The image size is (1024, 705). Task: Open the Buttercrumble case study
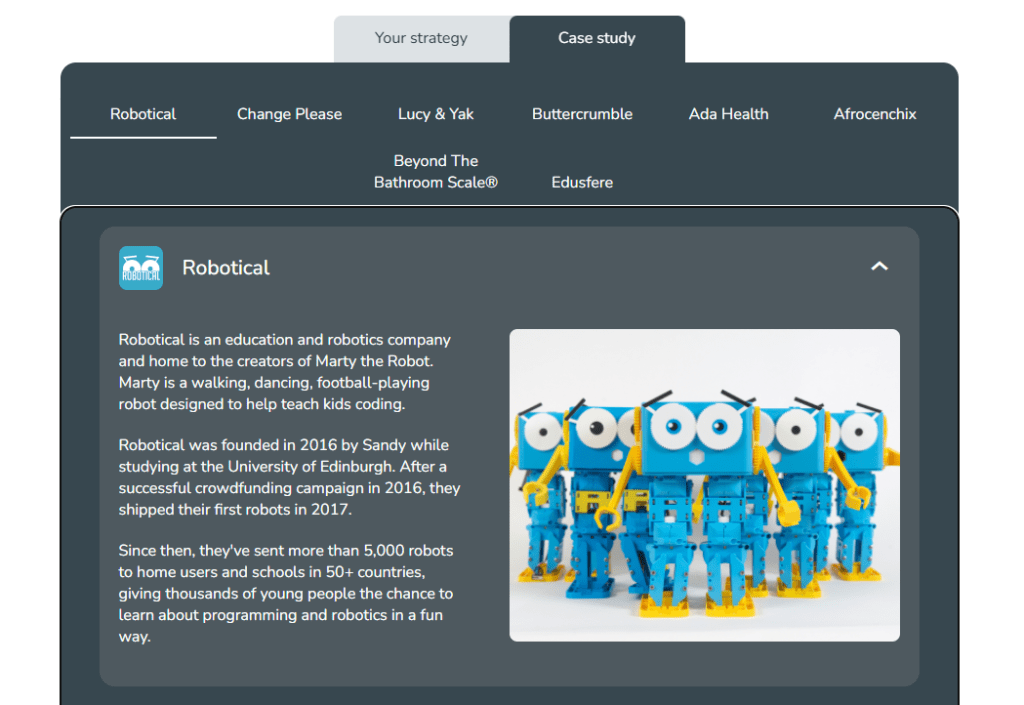coord(582,114)
